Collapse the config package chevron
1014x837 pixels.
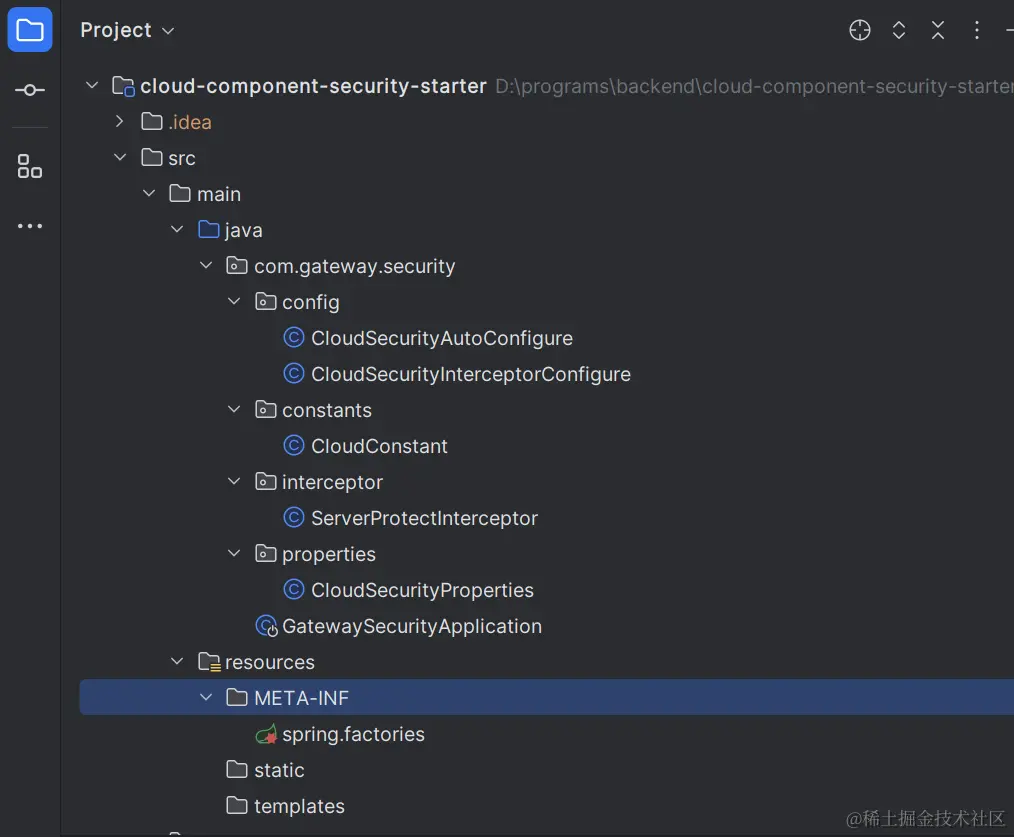pos(234,302)
